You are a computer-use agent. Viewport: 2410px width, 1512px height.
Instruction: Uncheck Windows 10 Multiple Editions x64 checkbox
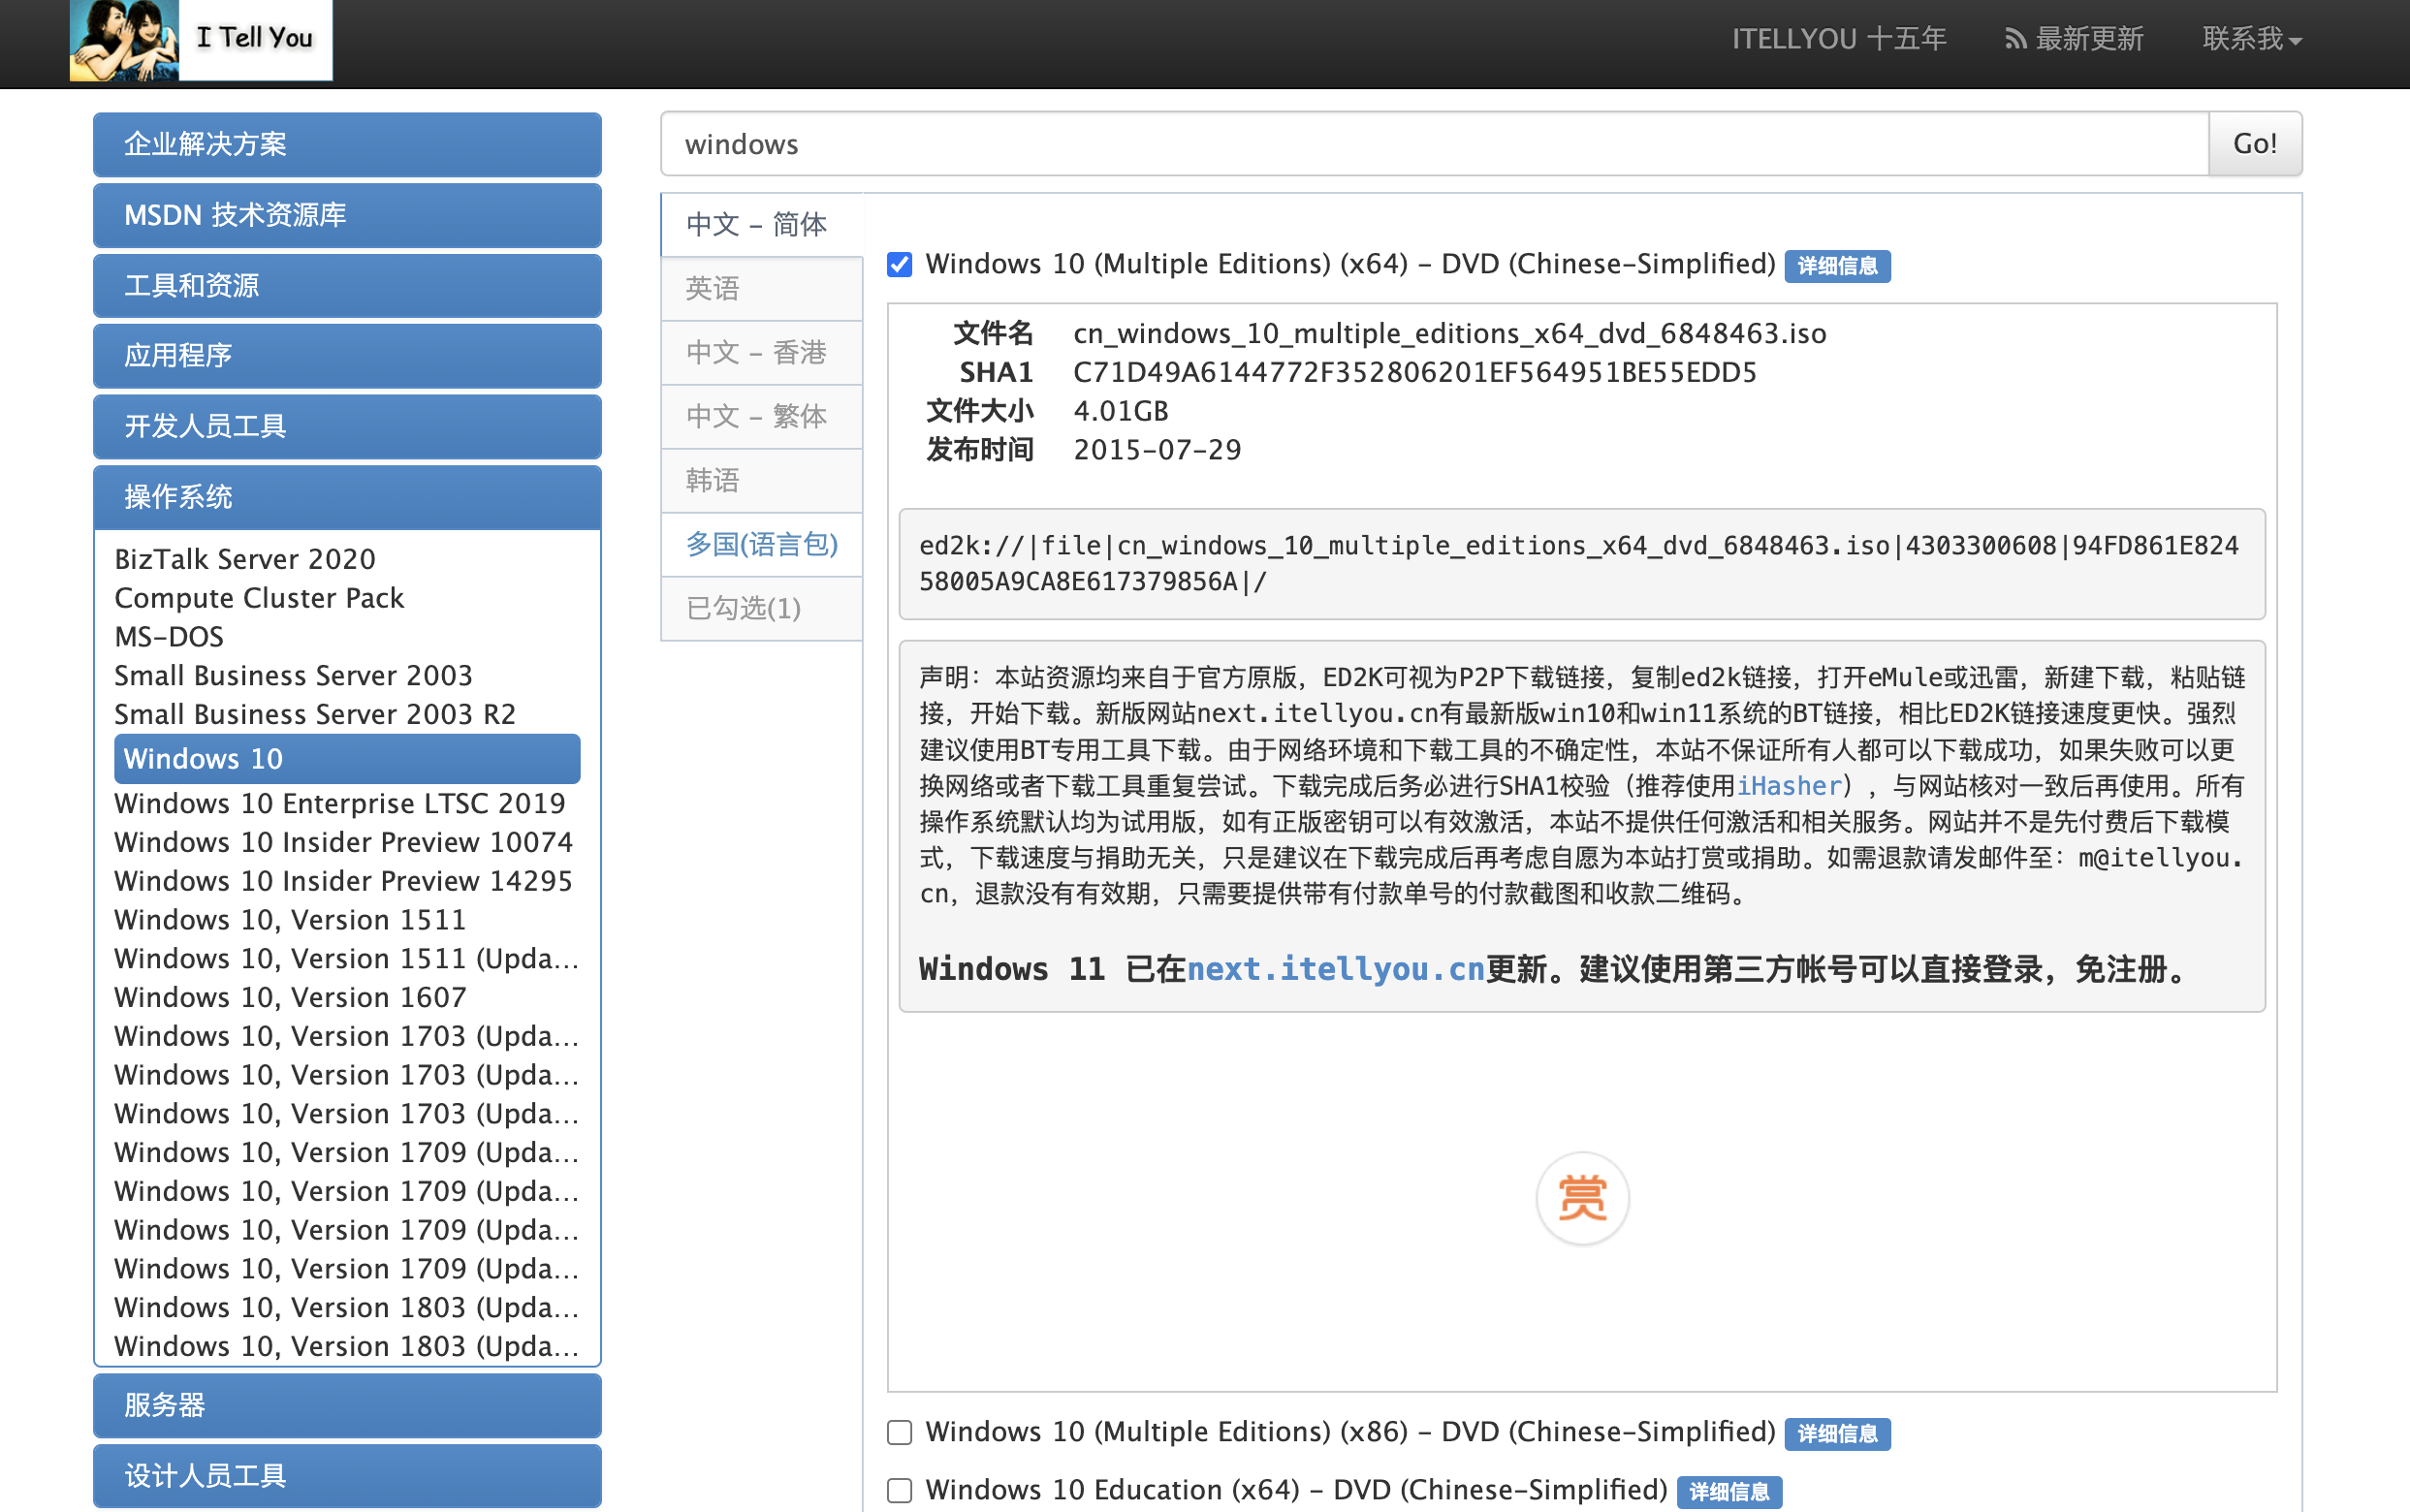pos(899,265)
